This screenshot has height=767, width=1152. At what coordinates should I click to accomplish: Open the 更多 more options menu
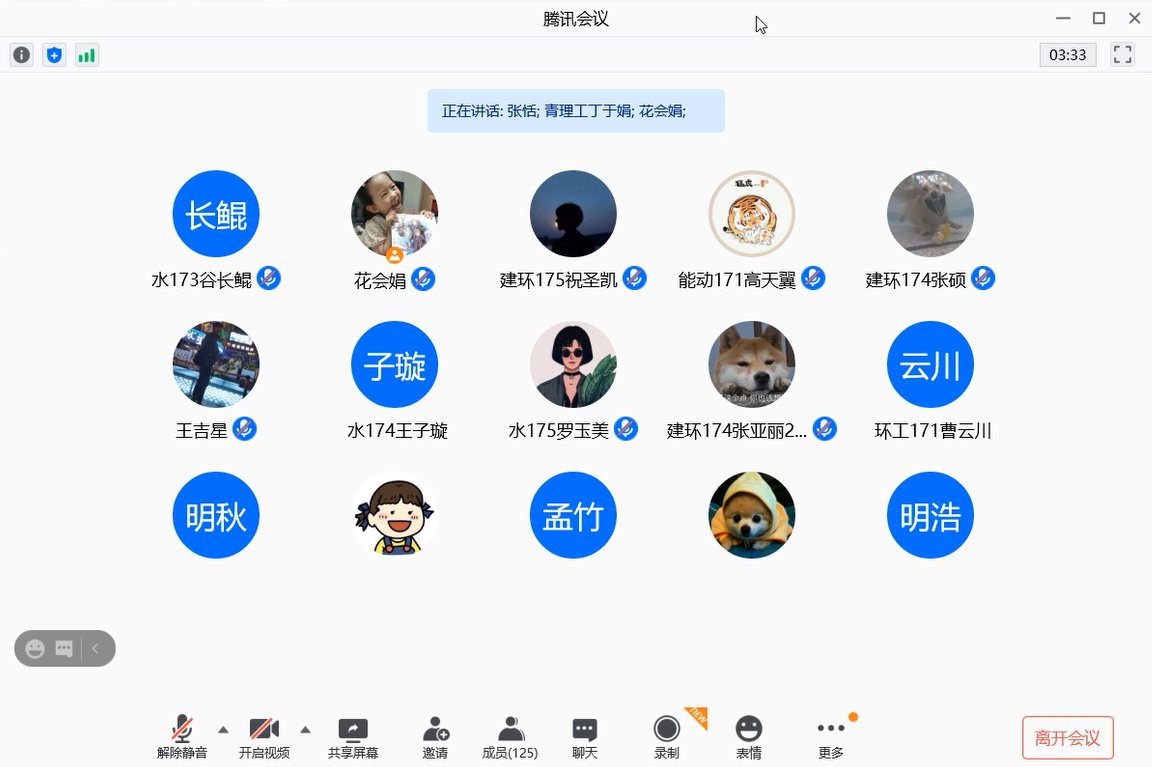coord(830,737)
